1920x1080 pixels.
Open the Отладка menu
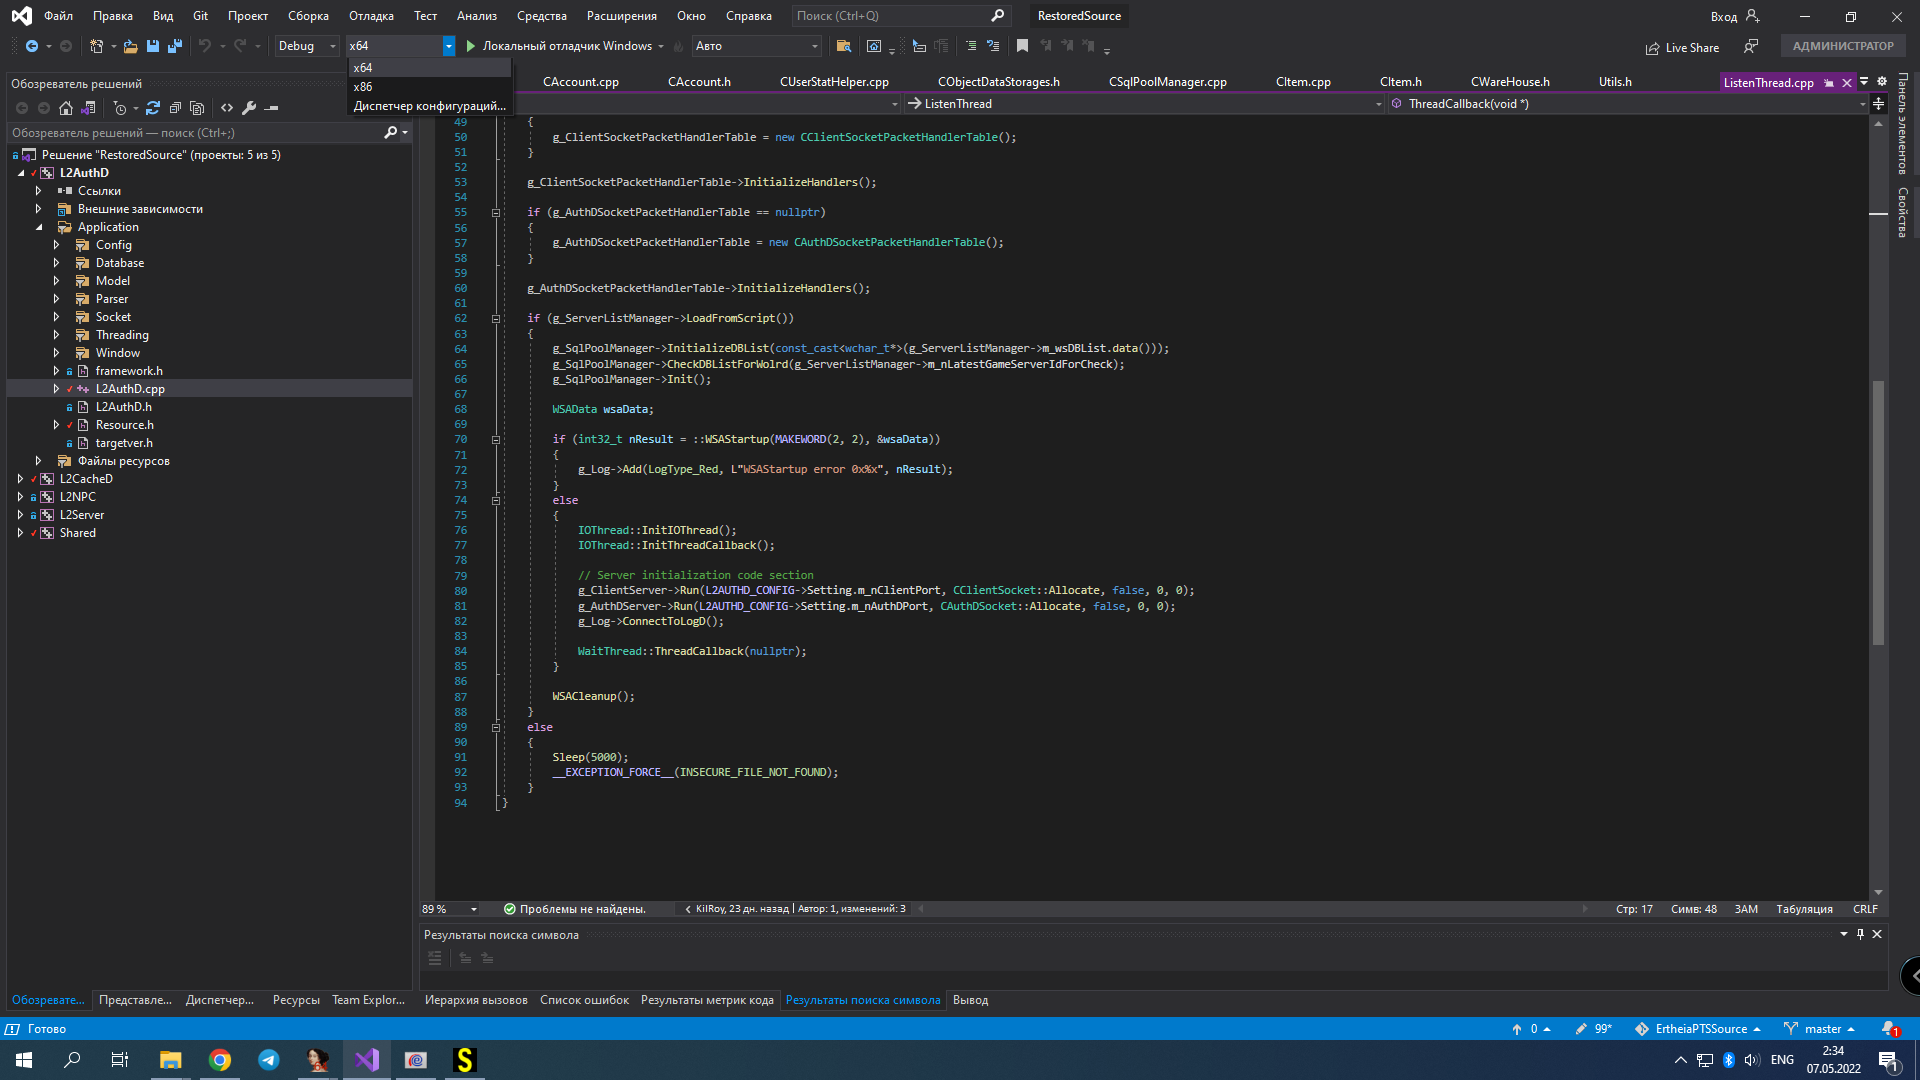tap(371, 16)
